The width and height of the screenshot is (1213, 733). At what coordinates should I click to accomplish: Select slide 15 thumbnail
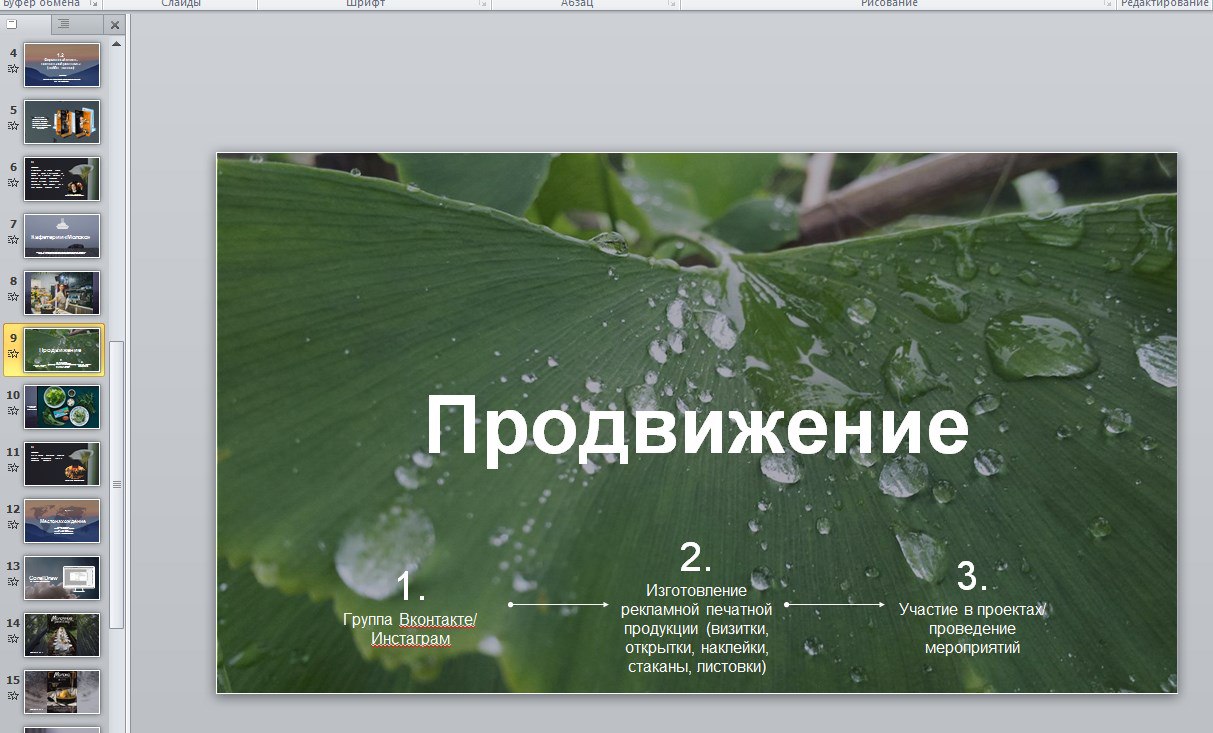pyautogui.click(x=62, y=692)
